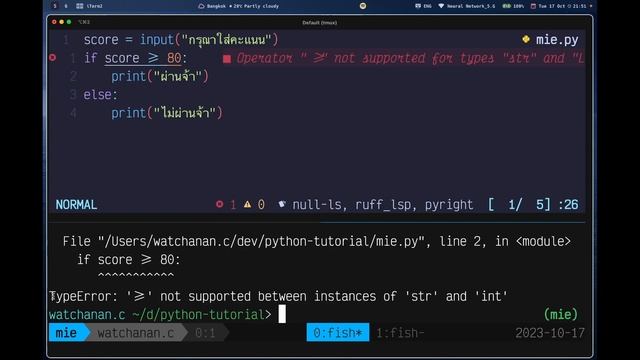Click the mie.py file name in winbar

(x=557, y=40)
